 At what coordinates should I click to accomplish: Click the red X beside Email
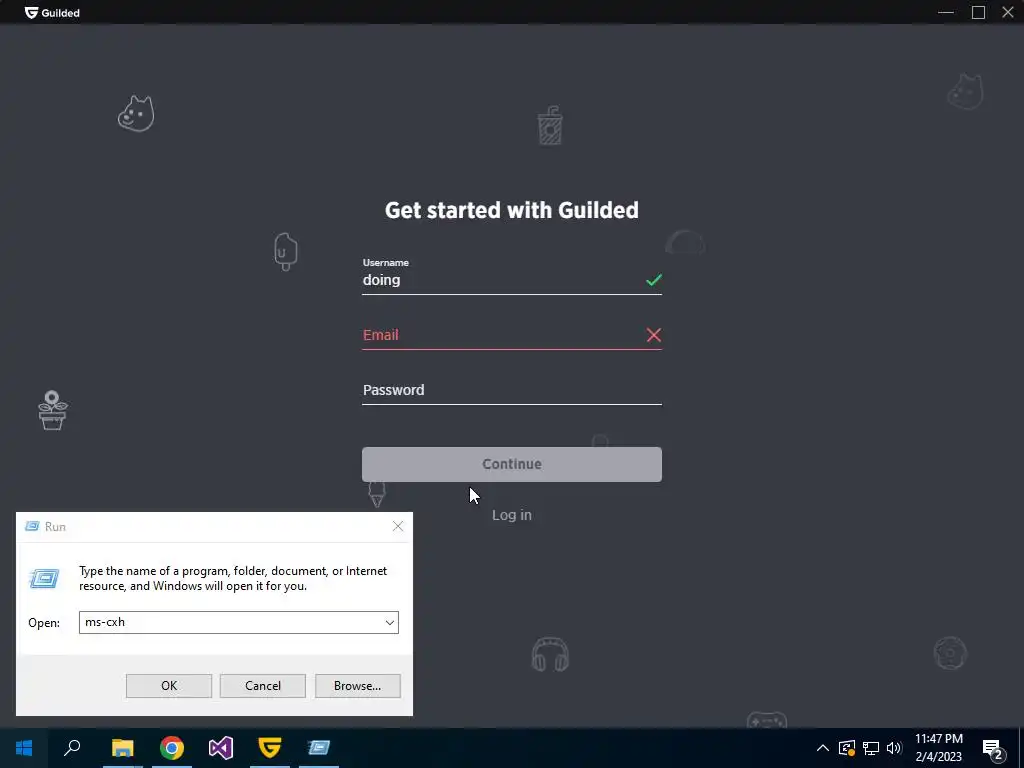(x=654, y=335)
